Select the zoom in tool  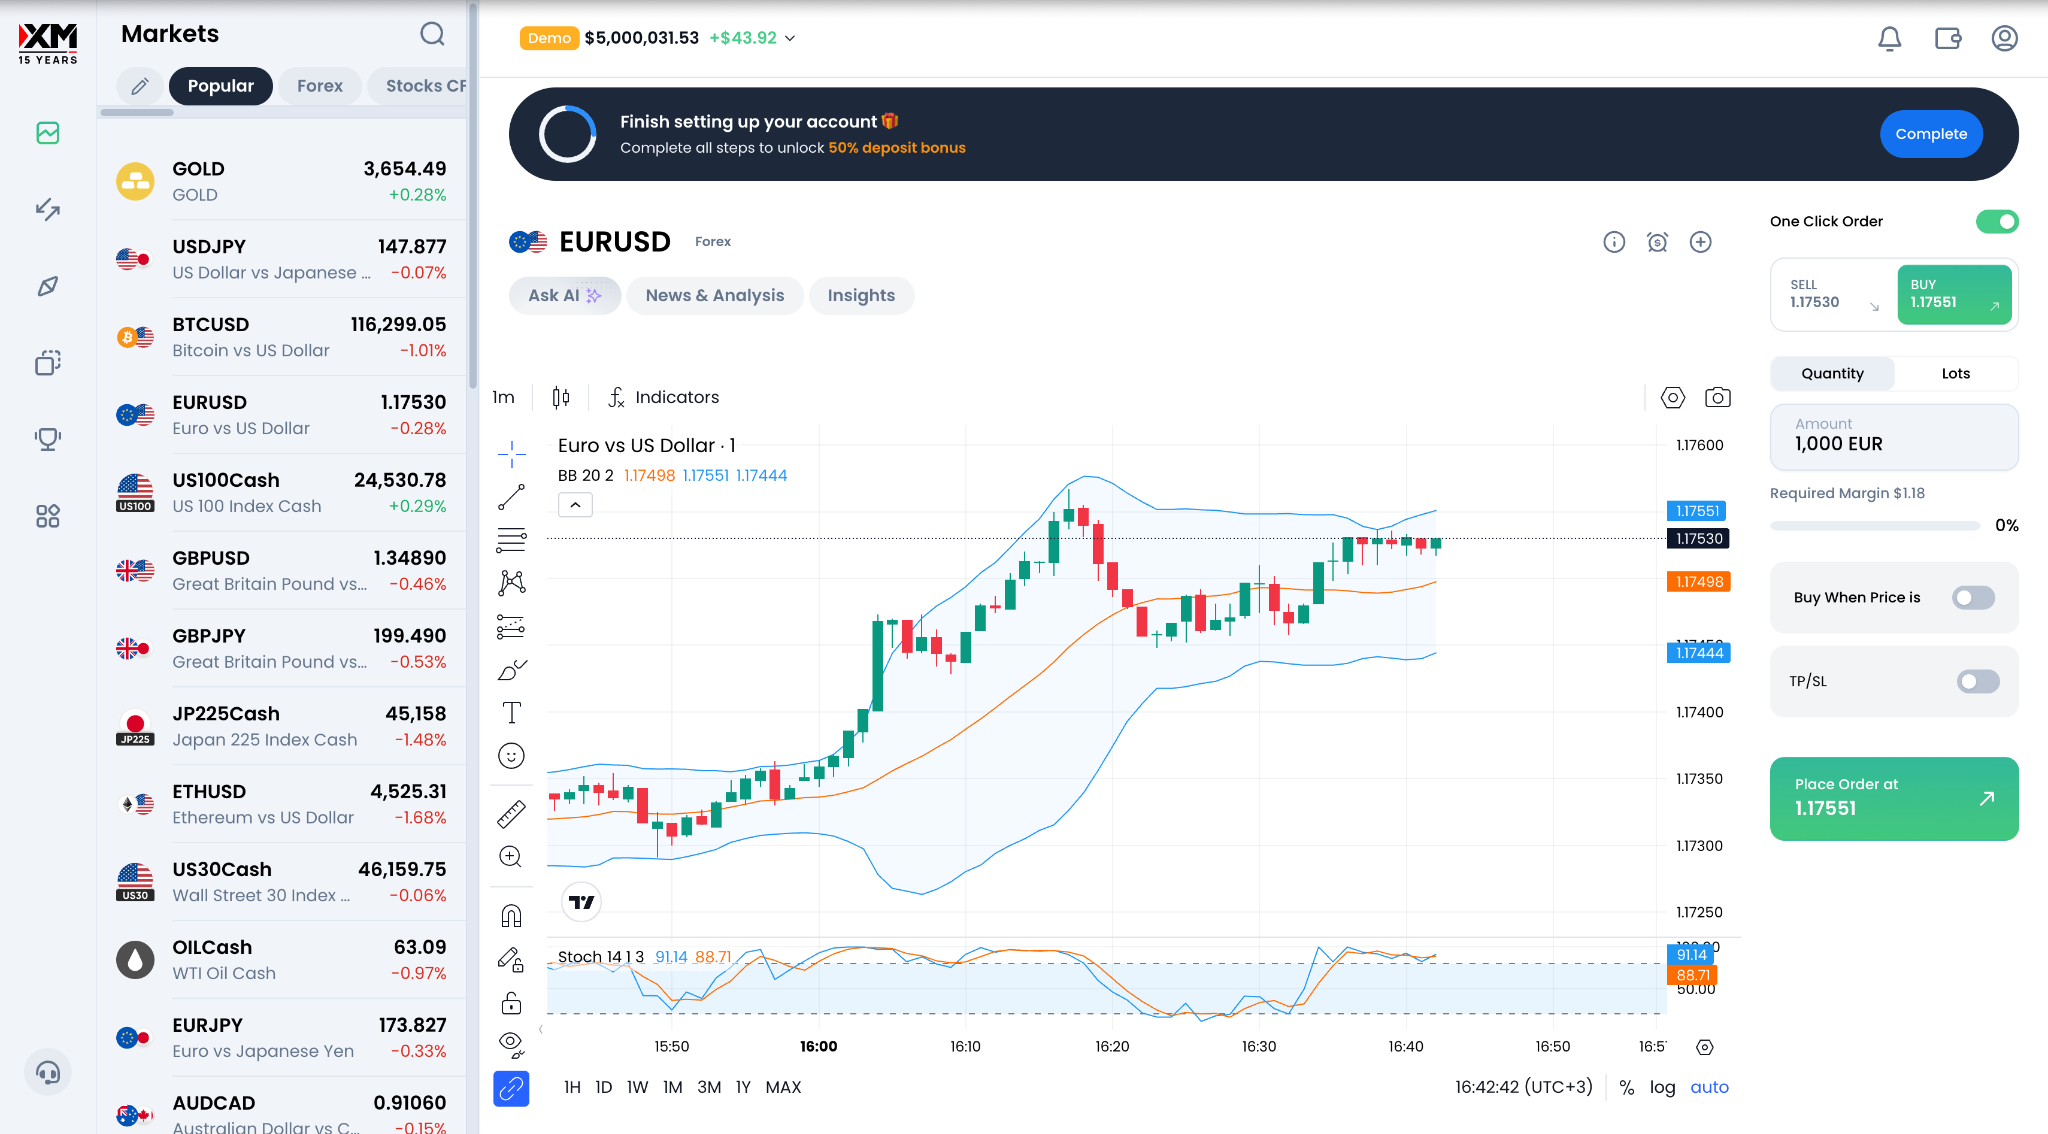(x=511, y=857)
